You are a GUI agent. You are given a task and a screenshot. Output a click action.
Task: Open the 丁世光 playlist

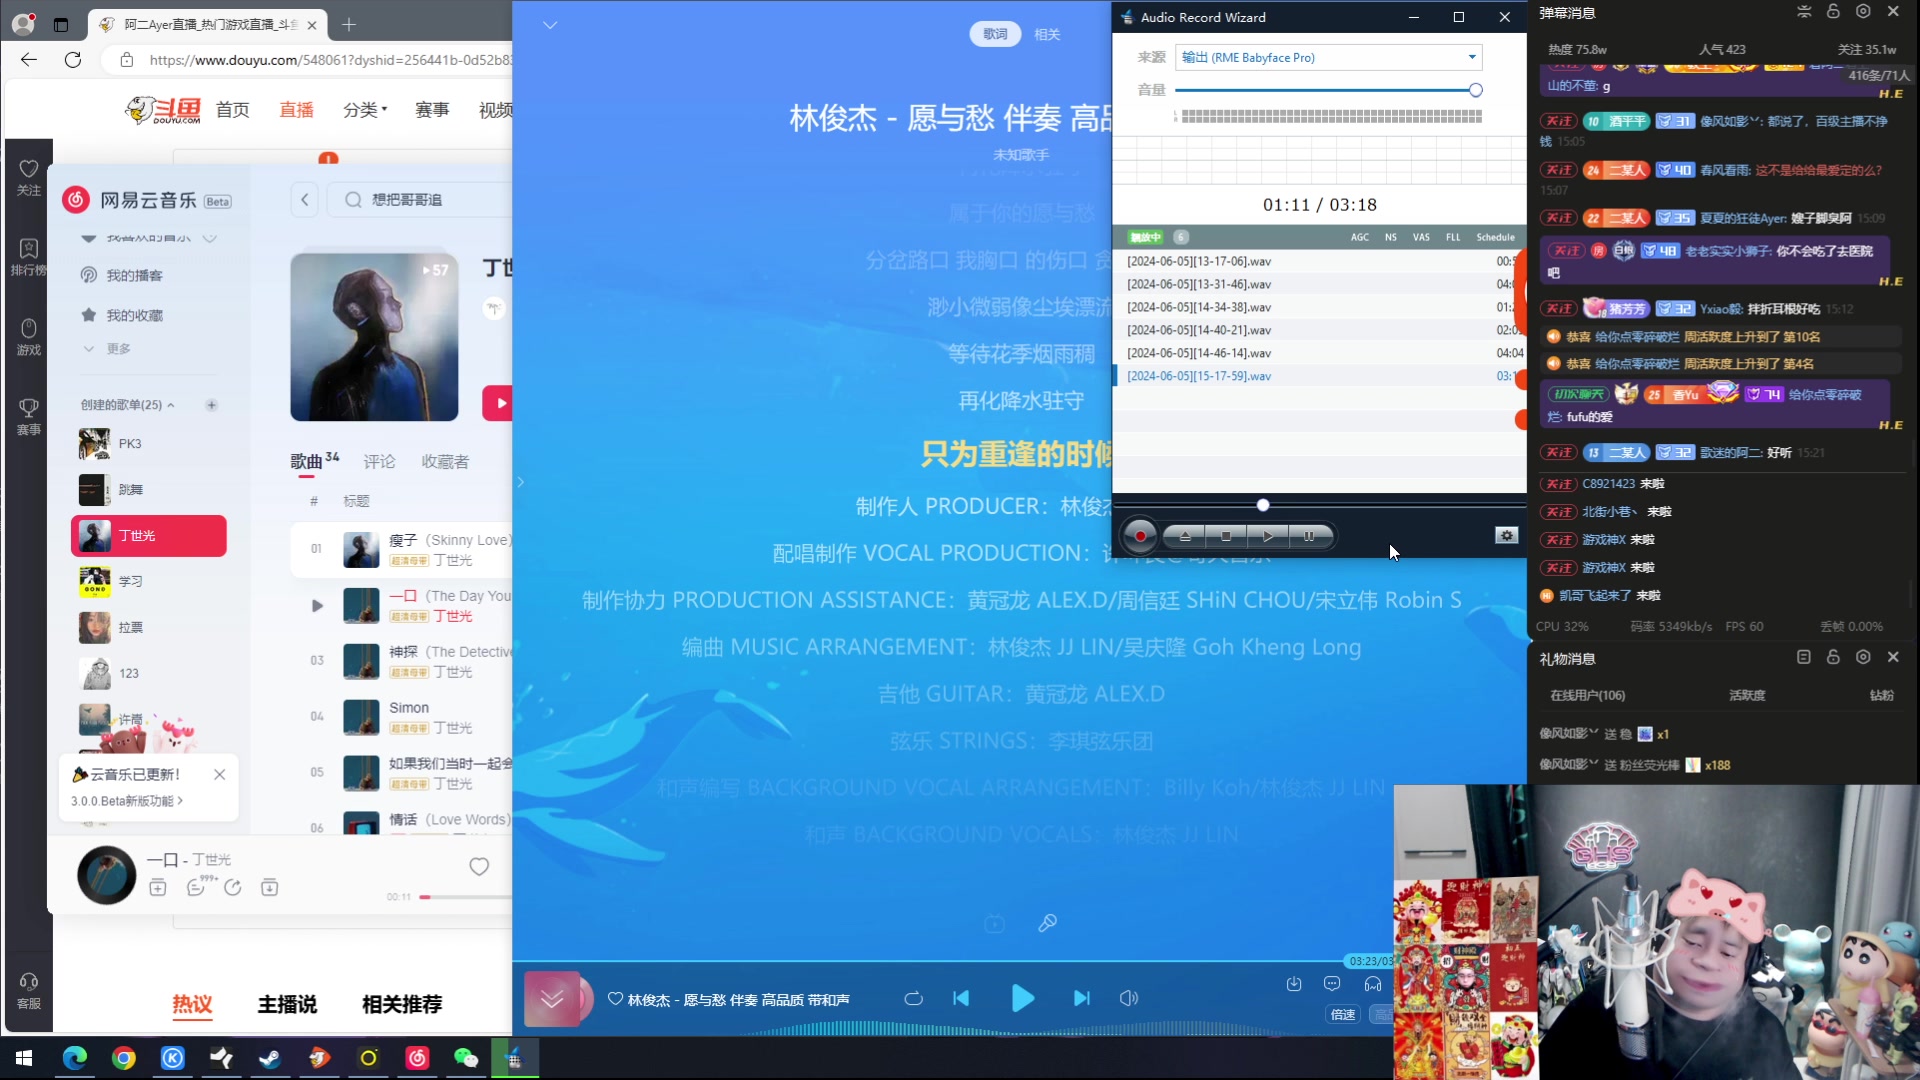point(149,535)
